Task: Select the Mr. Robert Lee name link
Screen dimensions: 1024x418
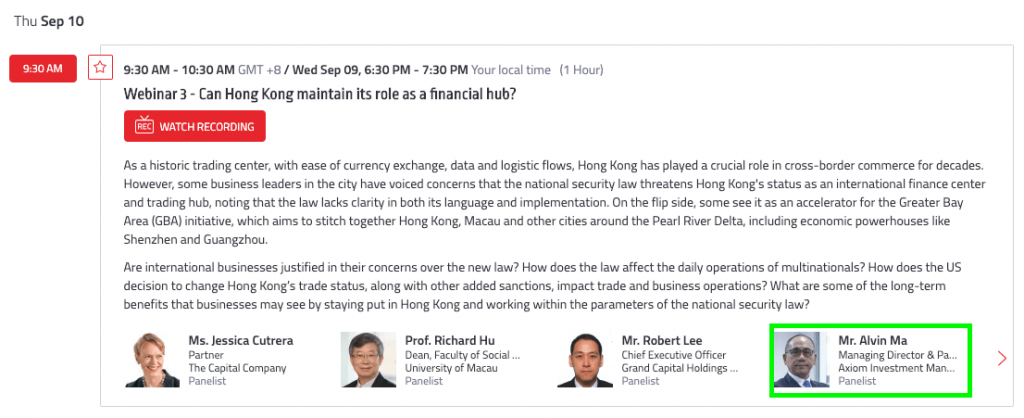Action: pos(663,341)
